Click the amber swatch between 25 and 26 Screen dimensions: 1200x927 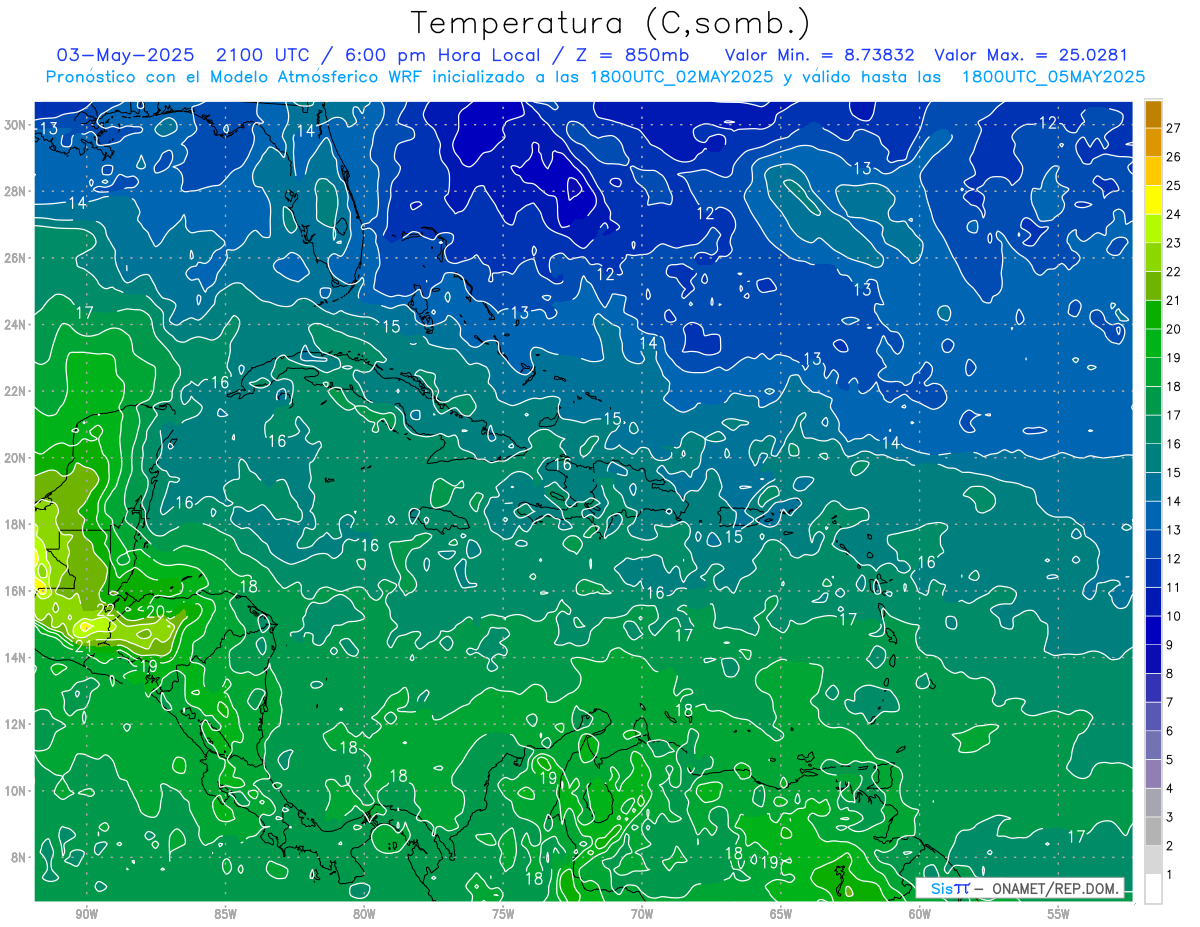(x=1153, y=170)
